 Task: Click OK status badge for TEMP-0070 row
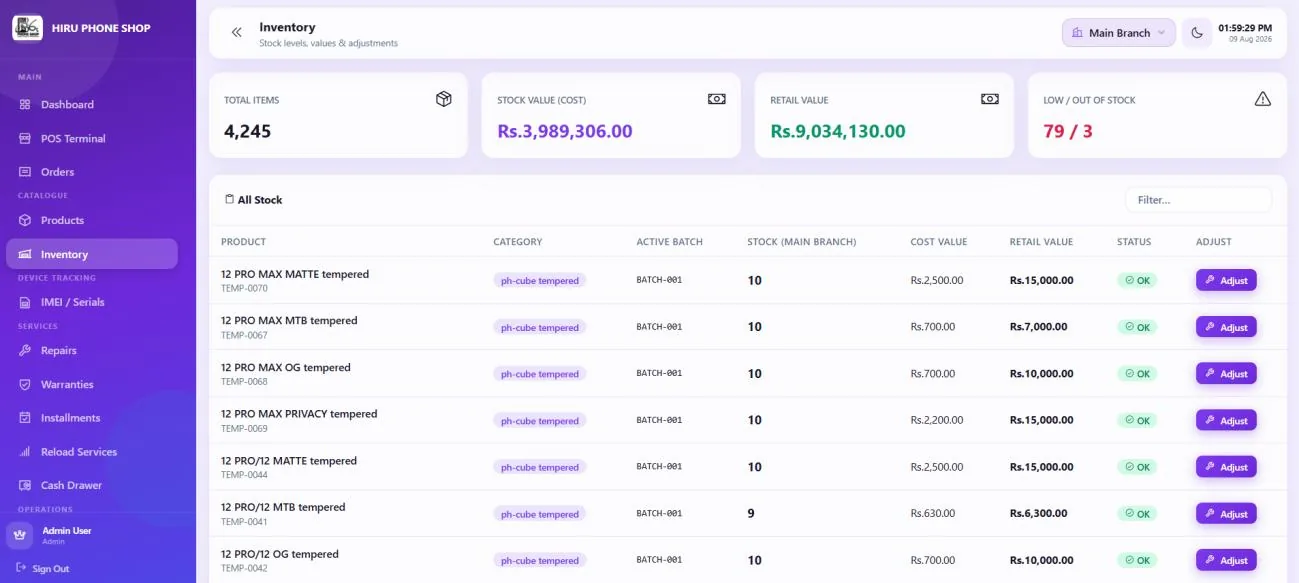tap(1137, 280)
